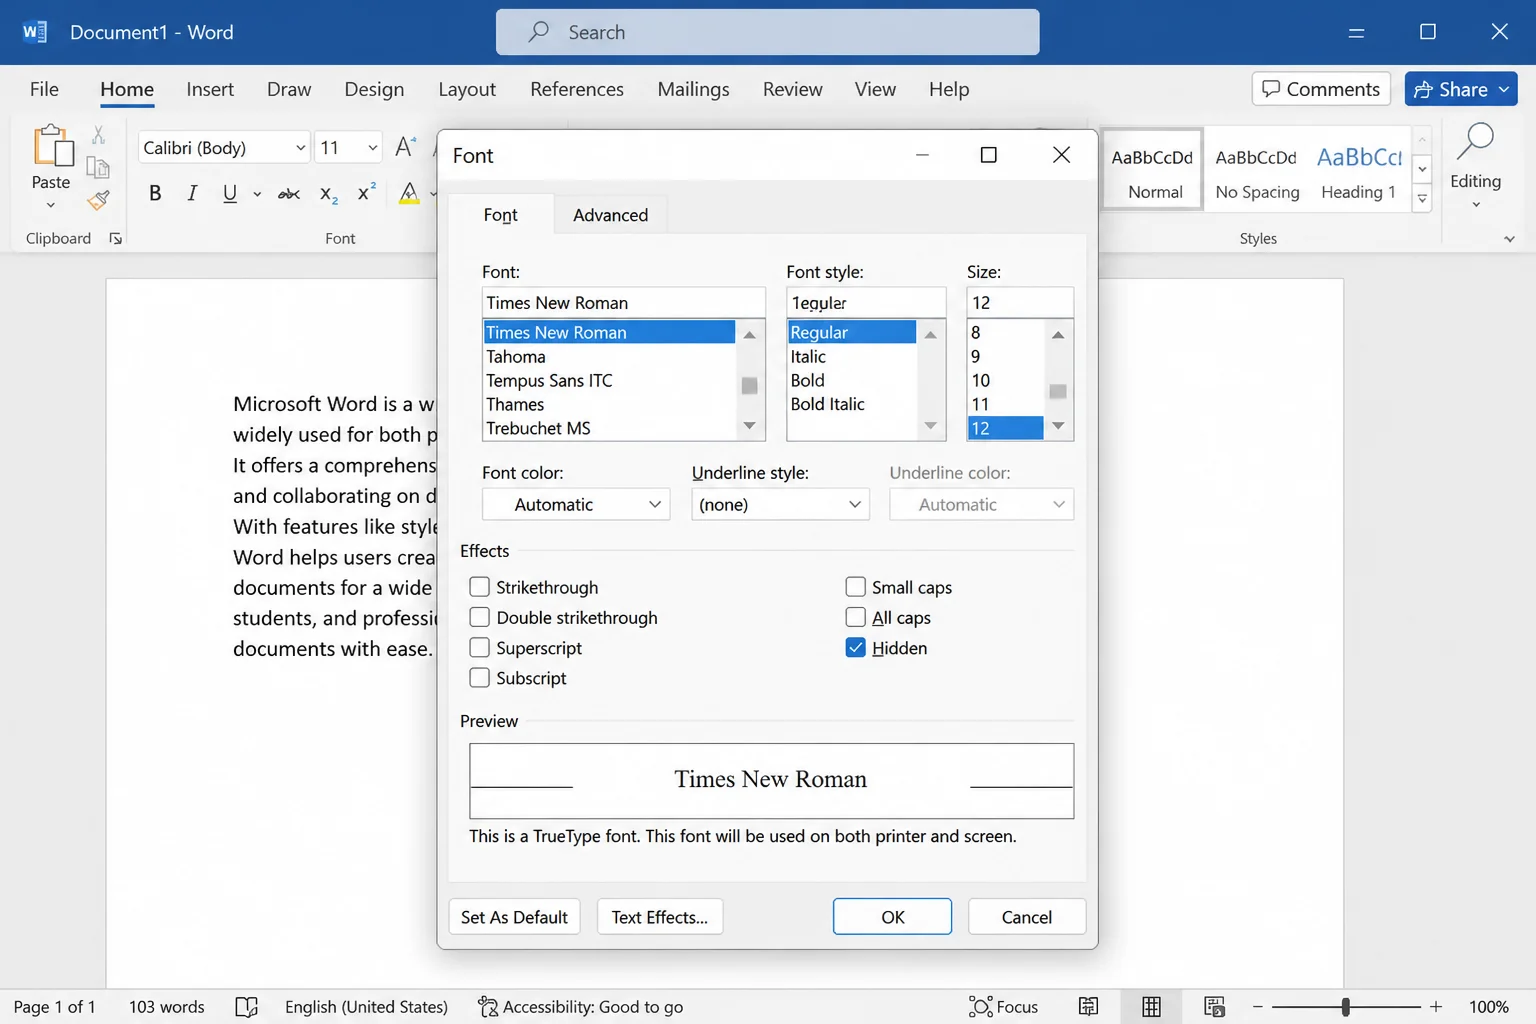Open the spelling proofing book icon
Image resolution: width=1536 pixels, height=1024 pixels.
246,1007
